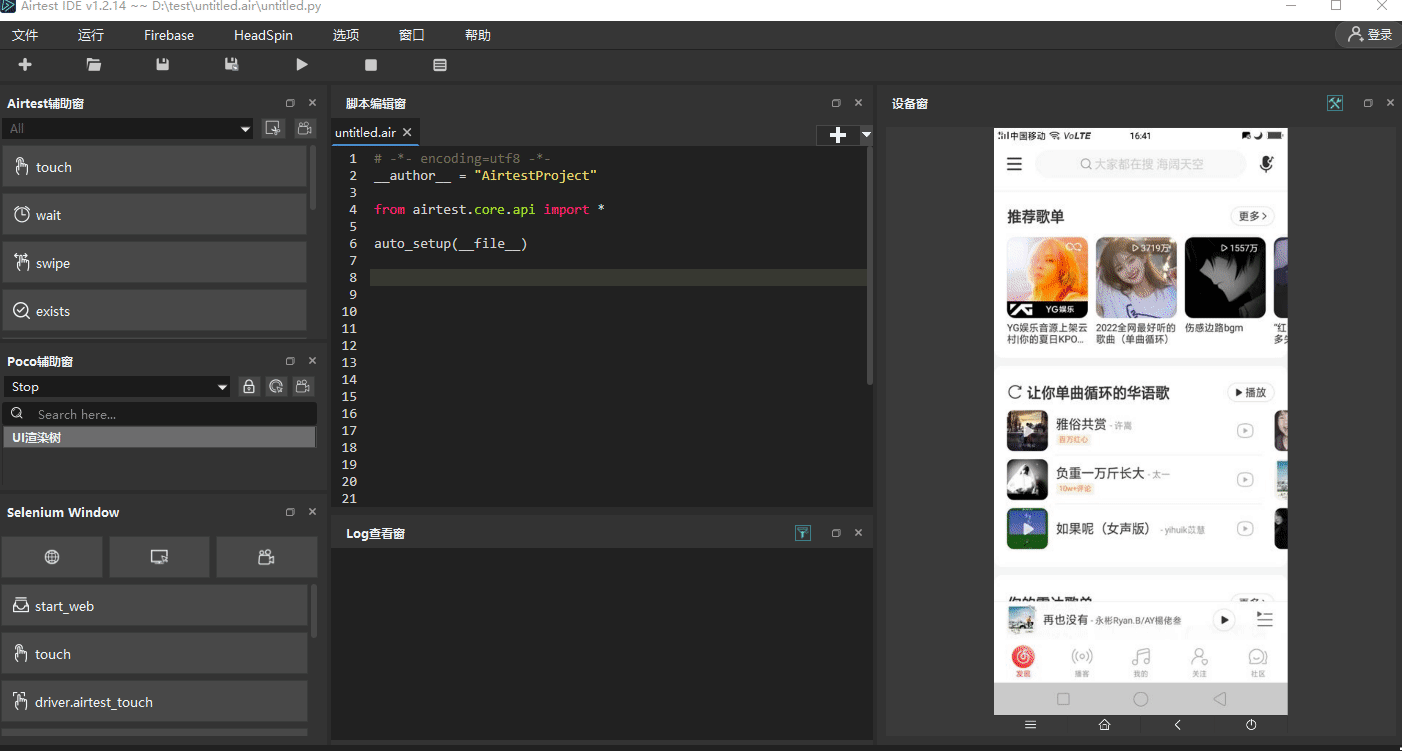Image resolution: width=1402 pixels, height=751 pixels.
Task: Open the device tools icon in the 设备窗 header
Action: 1335,103
